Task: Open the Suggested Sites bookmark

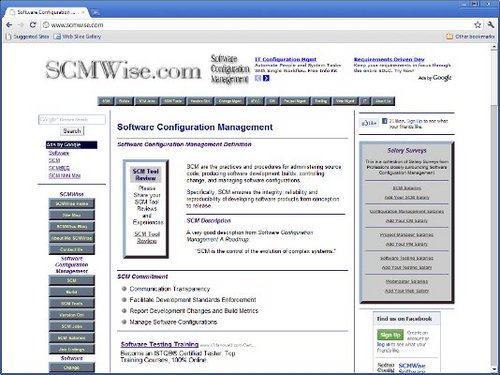Action: [28, 36]
